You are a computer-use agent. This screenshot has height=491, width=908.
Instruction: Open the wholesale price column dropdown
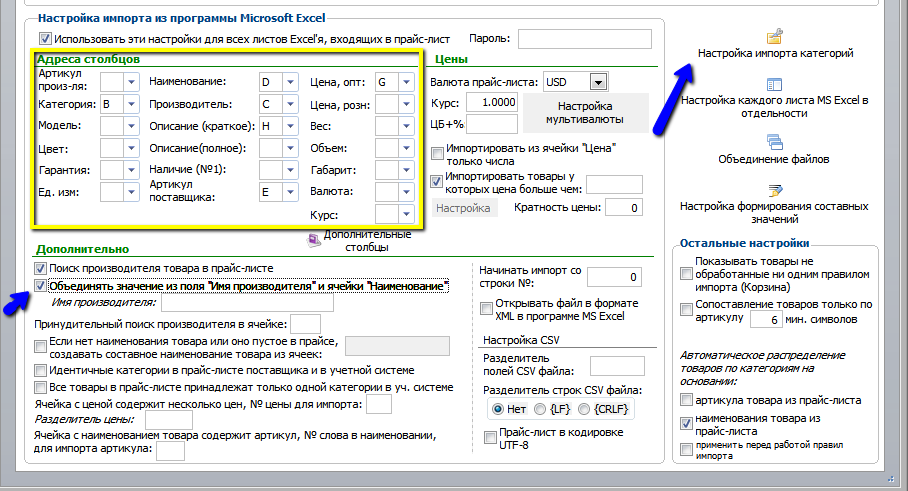(x=407, y=82)
